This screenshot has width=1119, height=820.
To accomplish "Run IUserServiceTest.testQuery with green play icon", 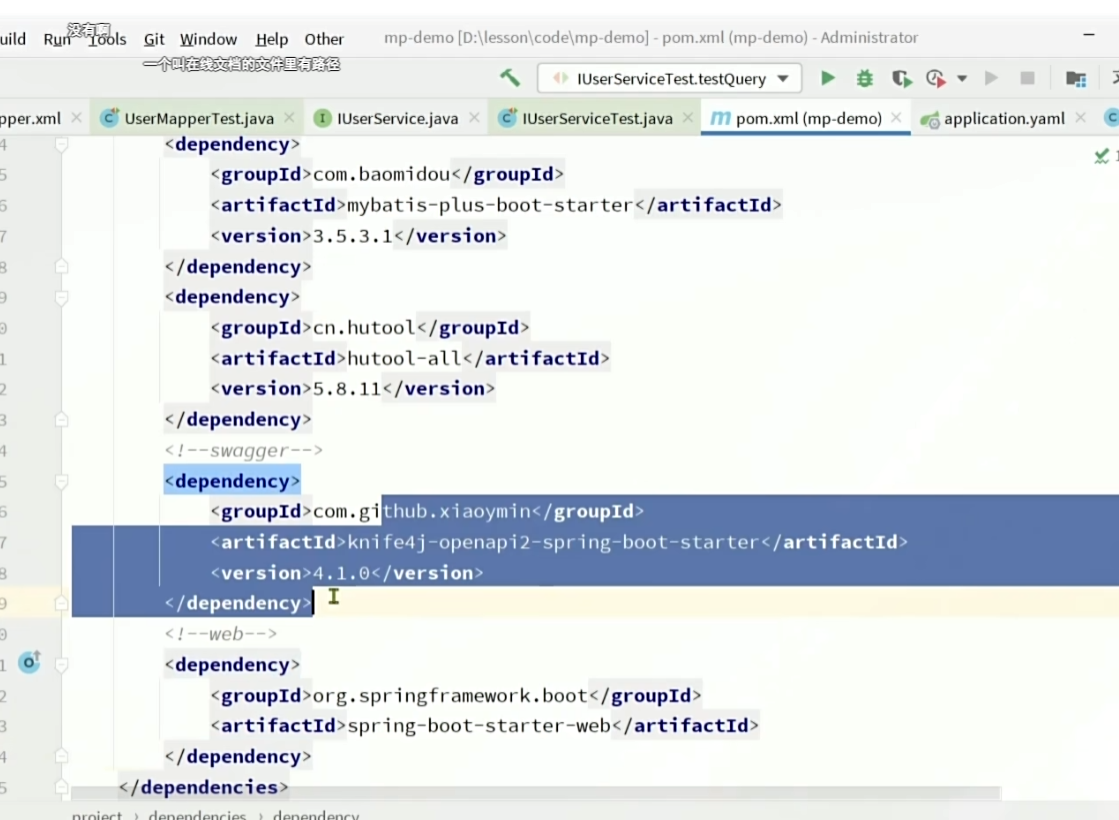I will [827, 78].
